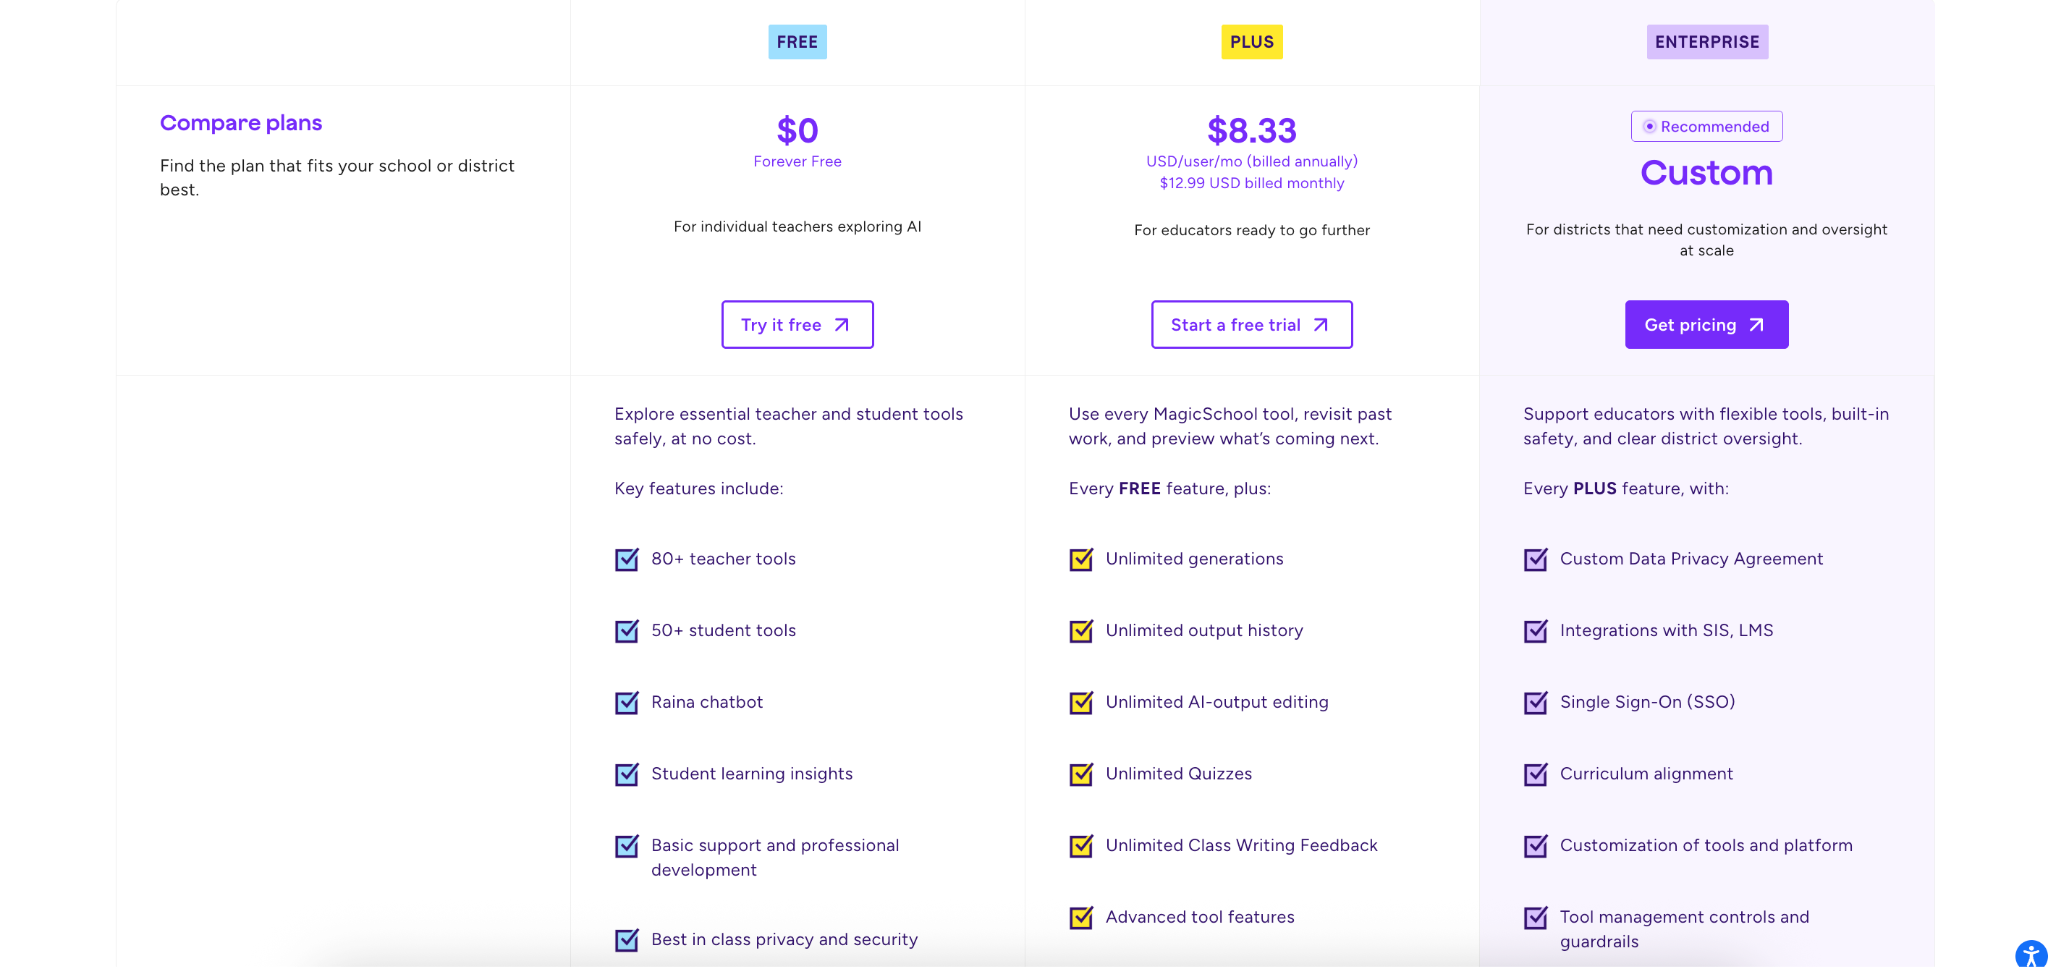This screenshot has height=967, width=2048.
Task: Click the checkbox beside 80+ teacher tools
Action: [x=626, y=560]
